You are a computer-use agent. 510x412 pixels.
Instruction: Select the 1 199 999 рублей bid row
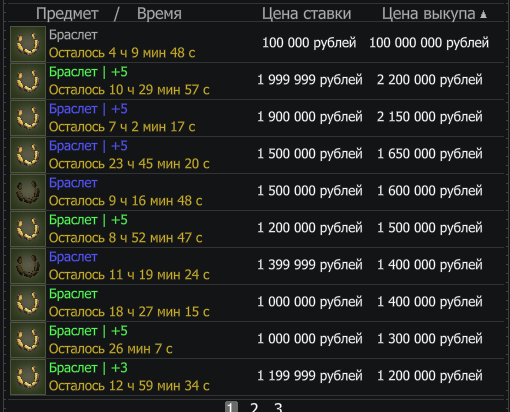[x=257, y=377]
